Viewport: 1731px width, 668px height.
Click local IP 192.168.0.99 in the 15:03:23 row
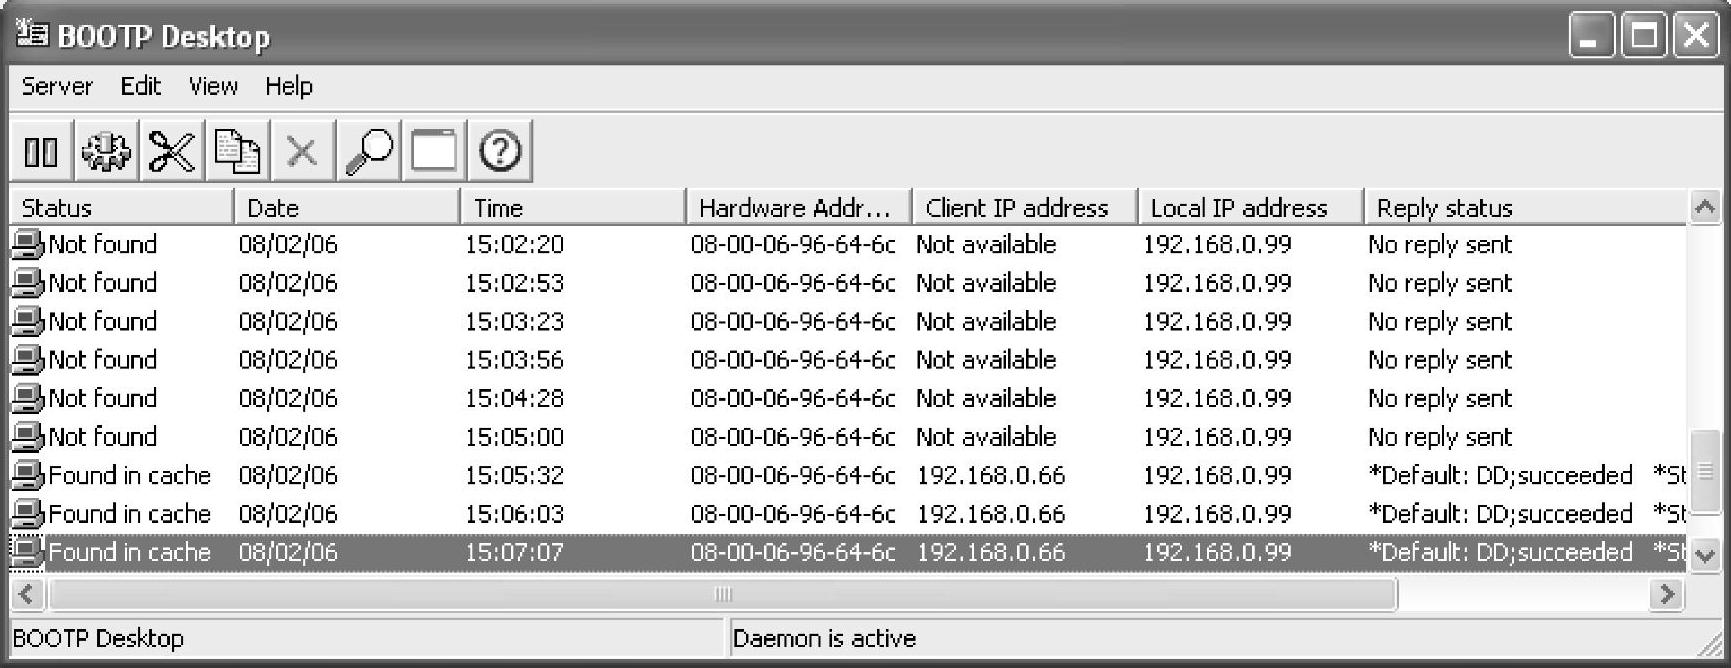pos(1217,321)
